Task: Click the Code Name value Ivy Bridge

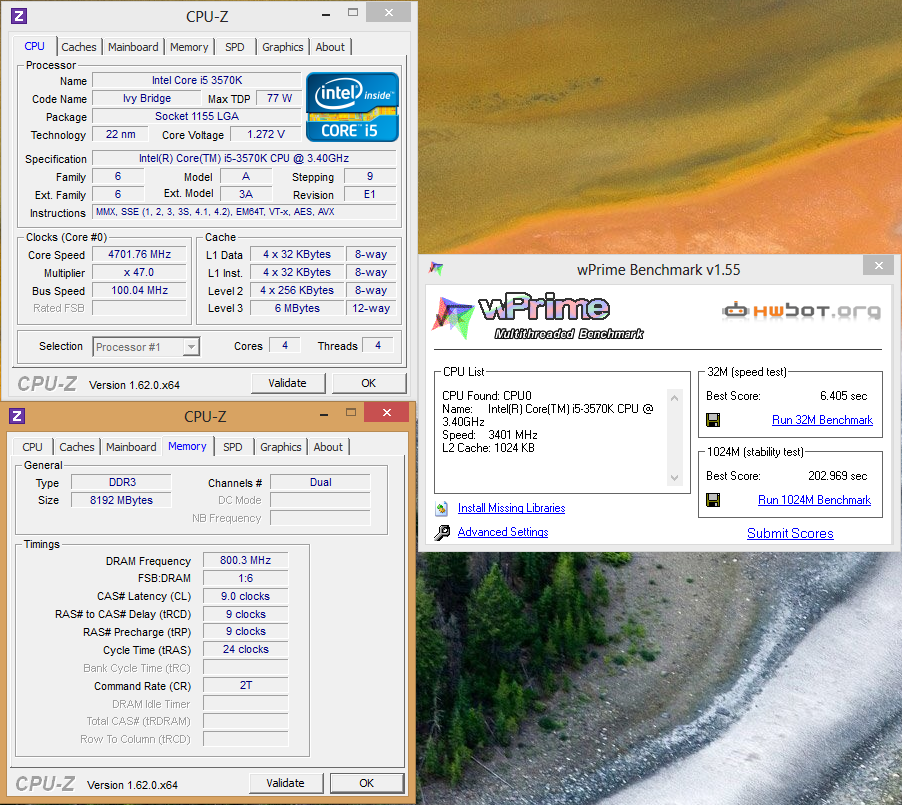Action: (x=147, y=98)
